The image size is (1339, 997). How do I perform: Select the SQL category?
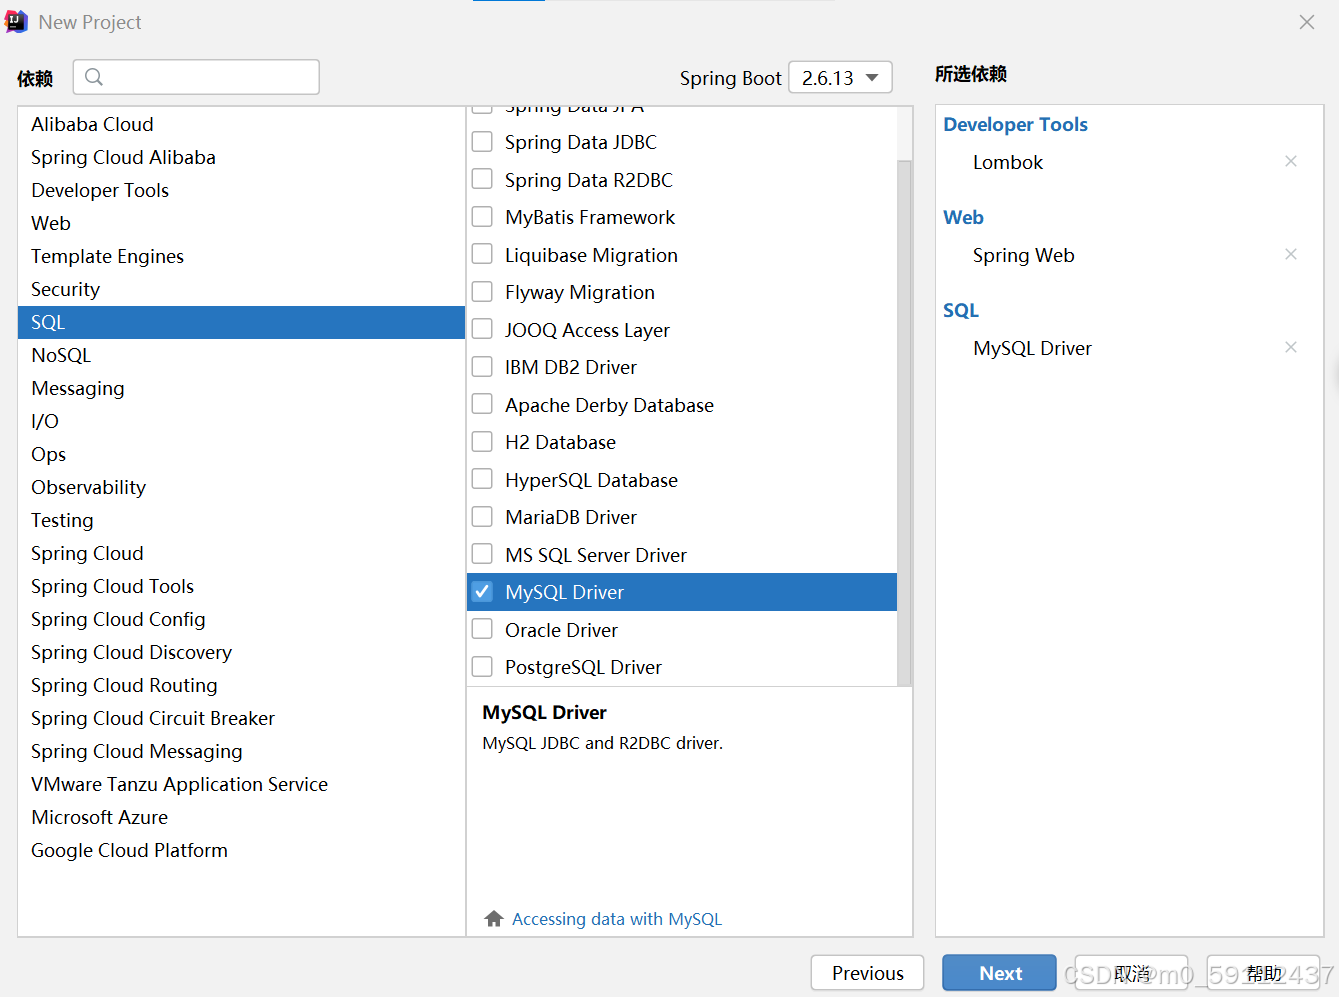(241, 322)
